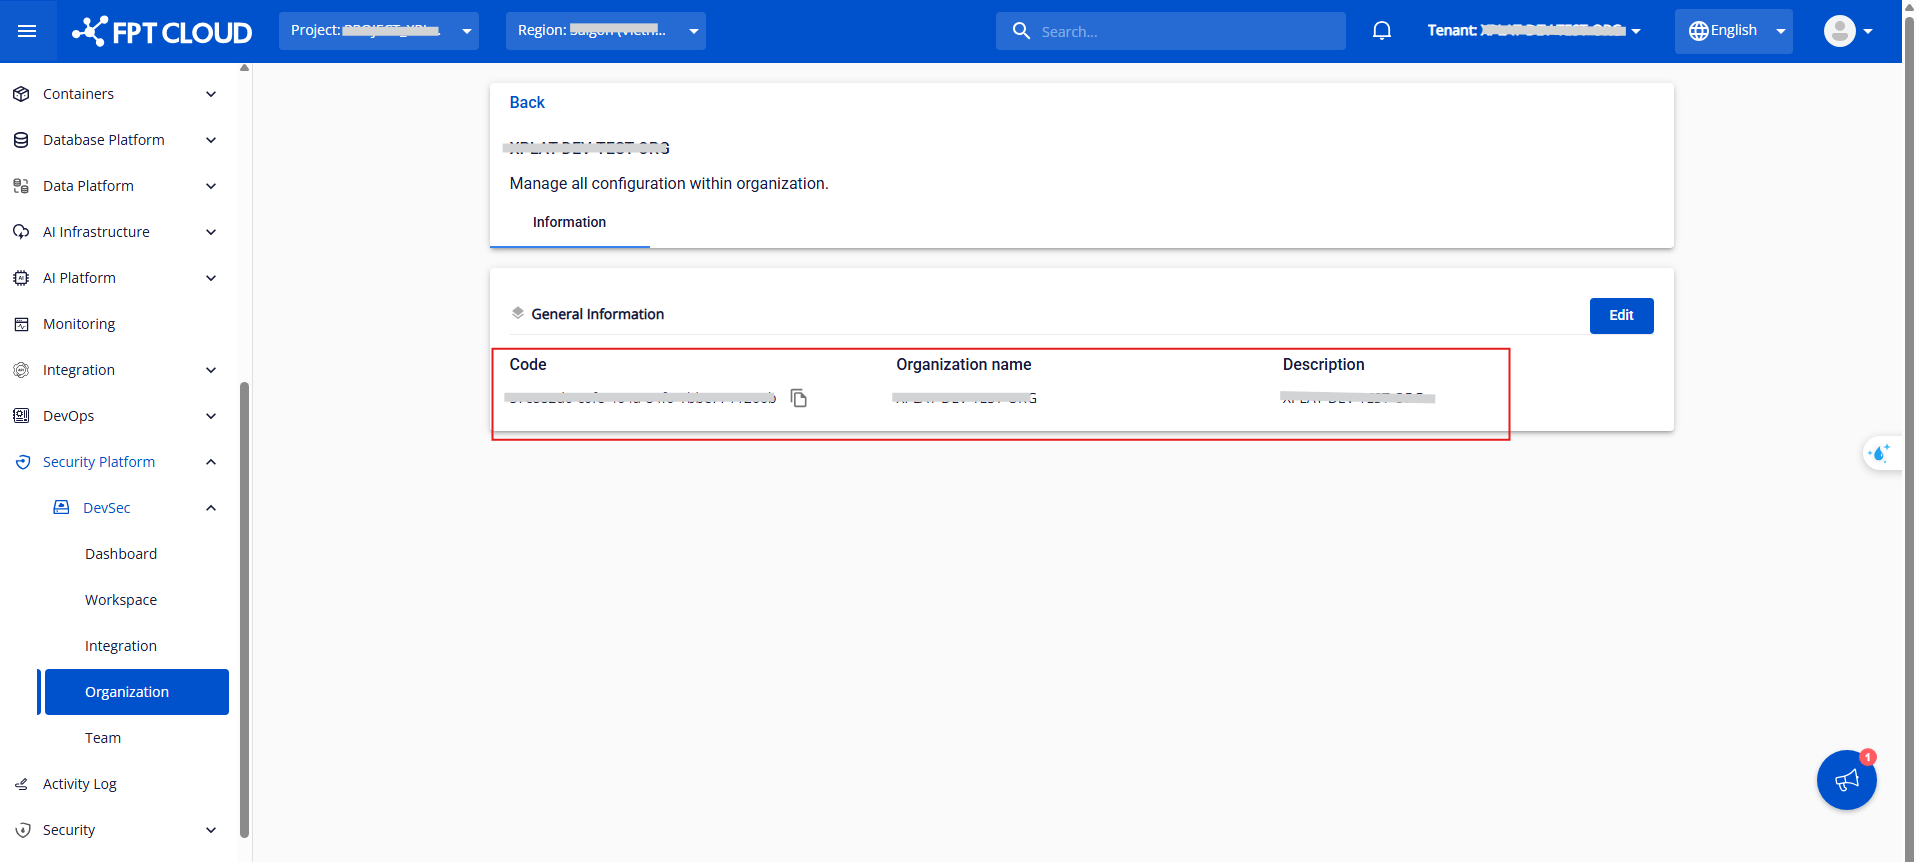Select the Information tab
Screen dimensions: 1916x862
[x=569, y=222]
